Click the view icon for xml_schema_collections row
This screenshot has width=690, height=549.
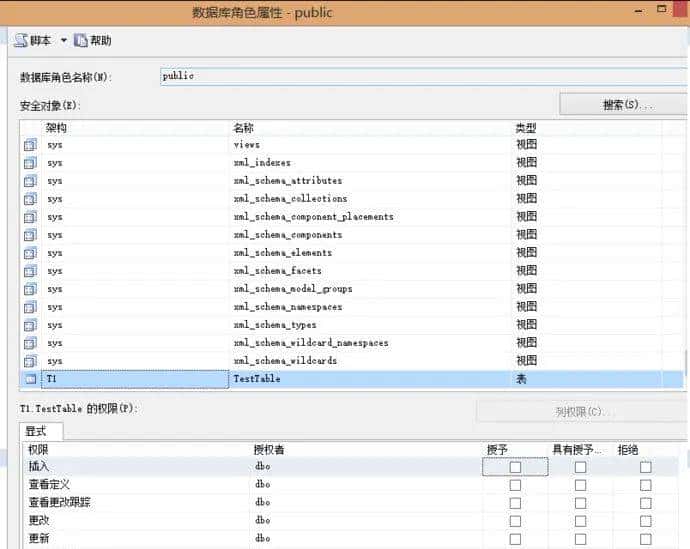click(30, 199)
